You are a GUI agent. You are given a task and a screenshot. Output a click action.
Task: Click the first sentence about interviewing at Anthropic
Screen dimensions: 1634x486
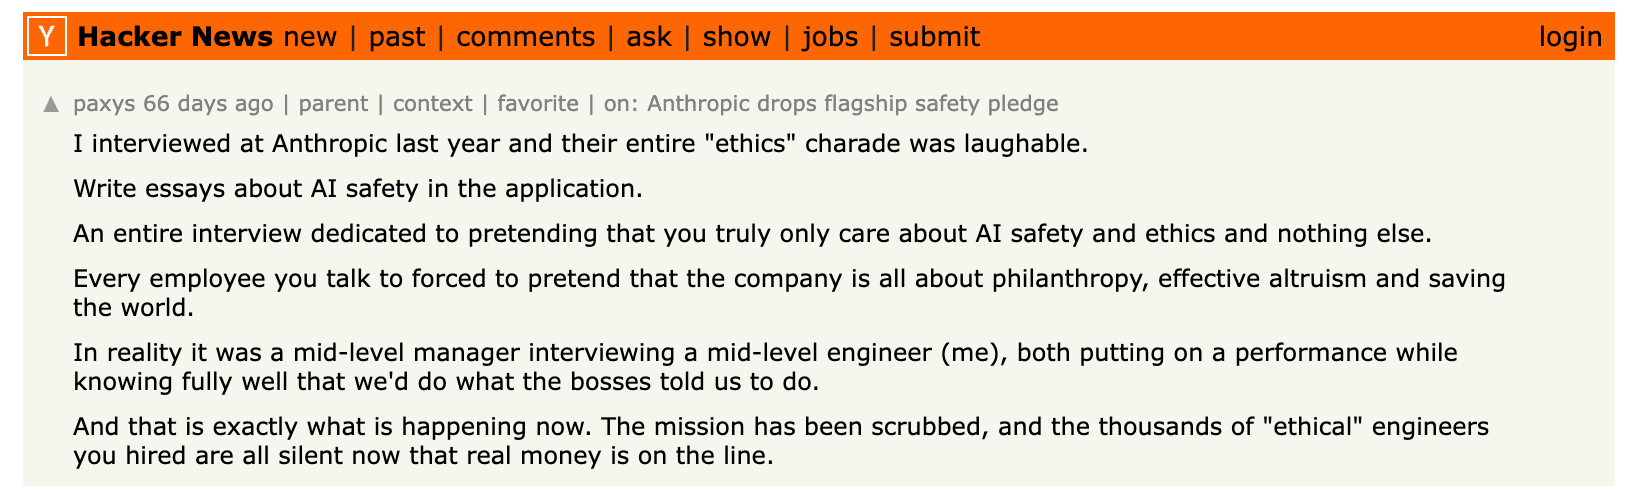580,143
